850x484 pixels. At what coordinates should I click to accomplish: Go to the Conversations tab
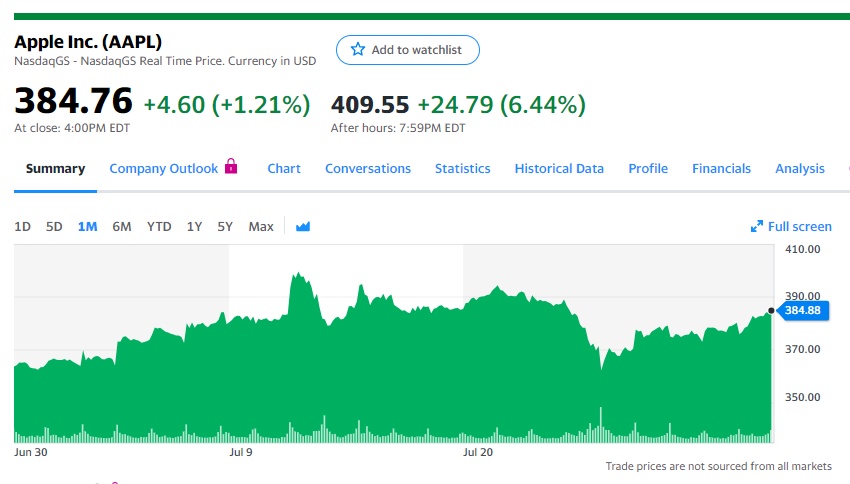[x=368, y=169]
